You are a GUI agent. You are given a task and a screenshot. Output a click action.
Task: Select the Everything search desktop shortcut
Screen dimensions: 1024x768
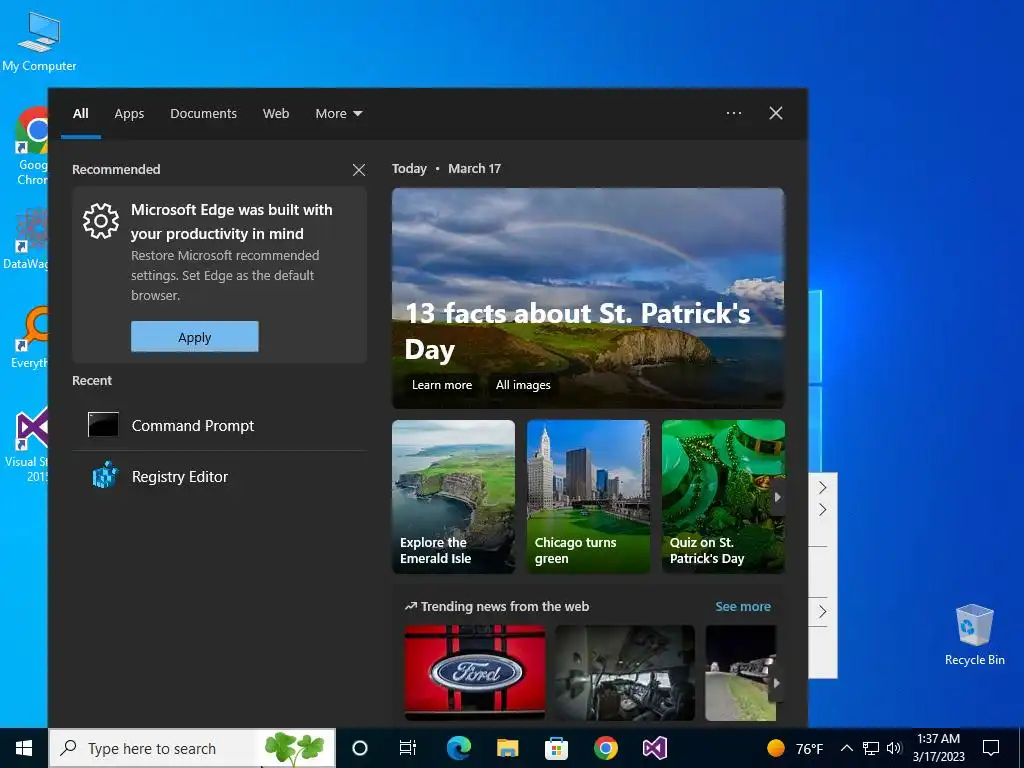[29, 338]
